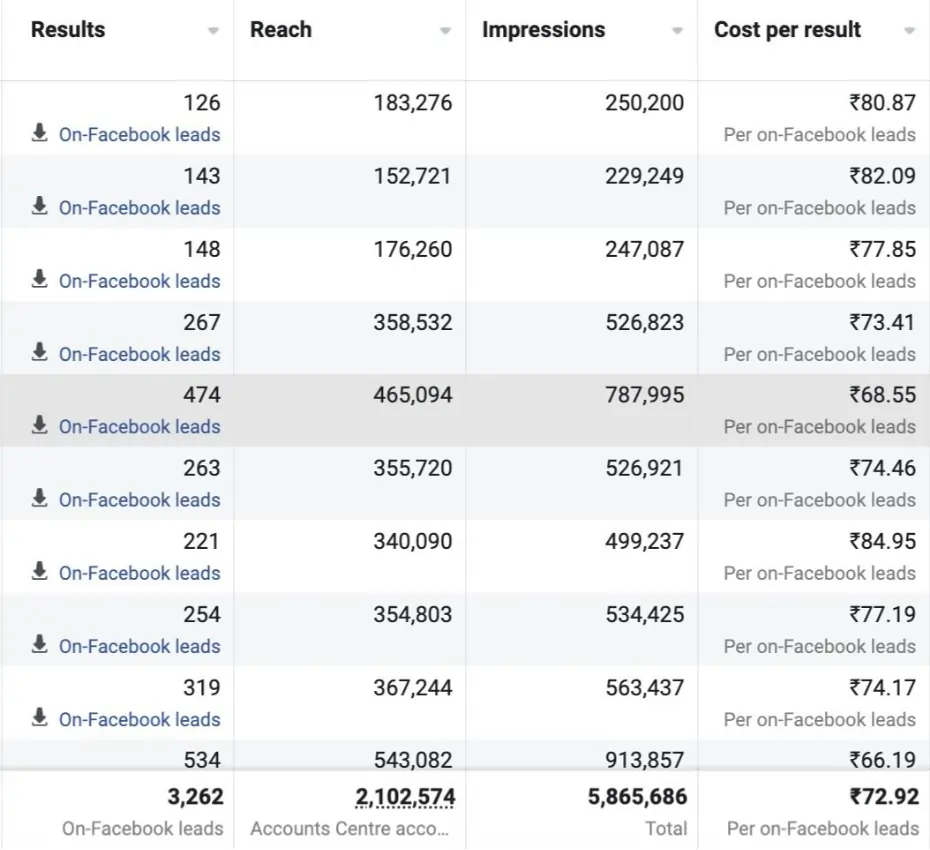Select reach value 367,244
The height and width of the screenshot is (850, 930).
click(413, 687)
